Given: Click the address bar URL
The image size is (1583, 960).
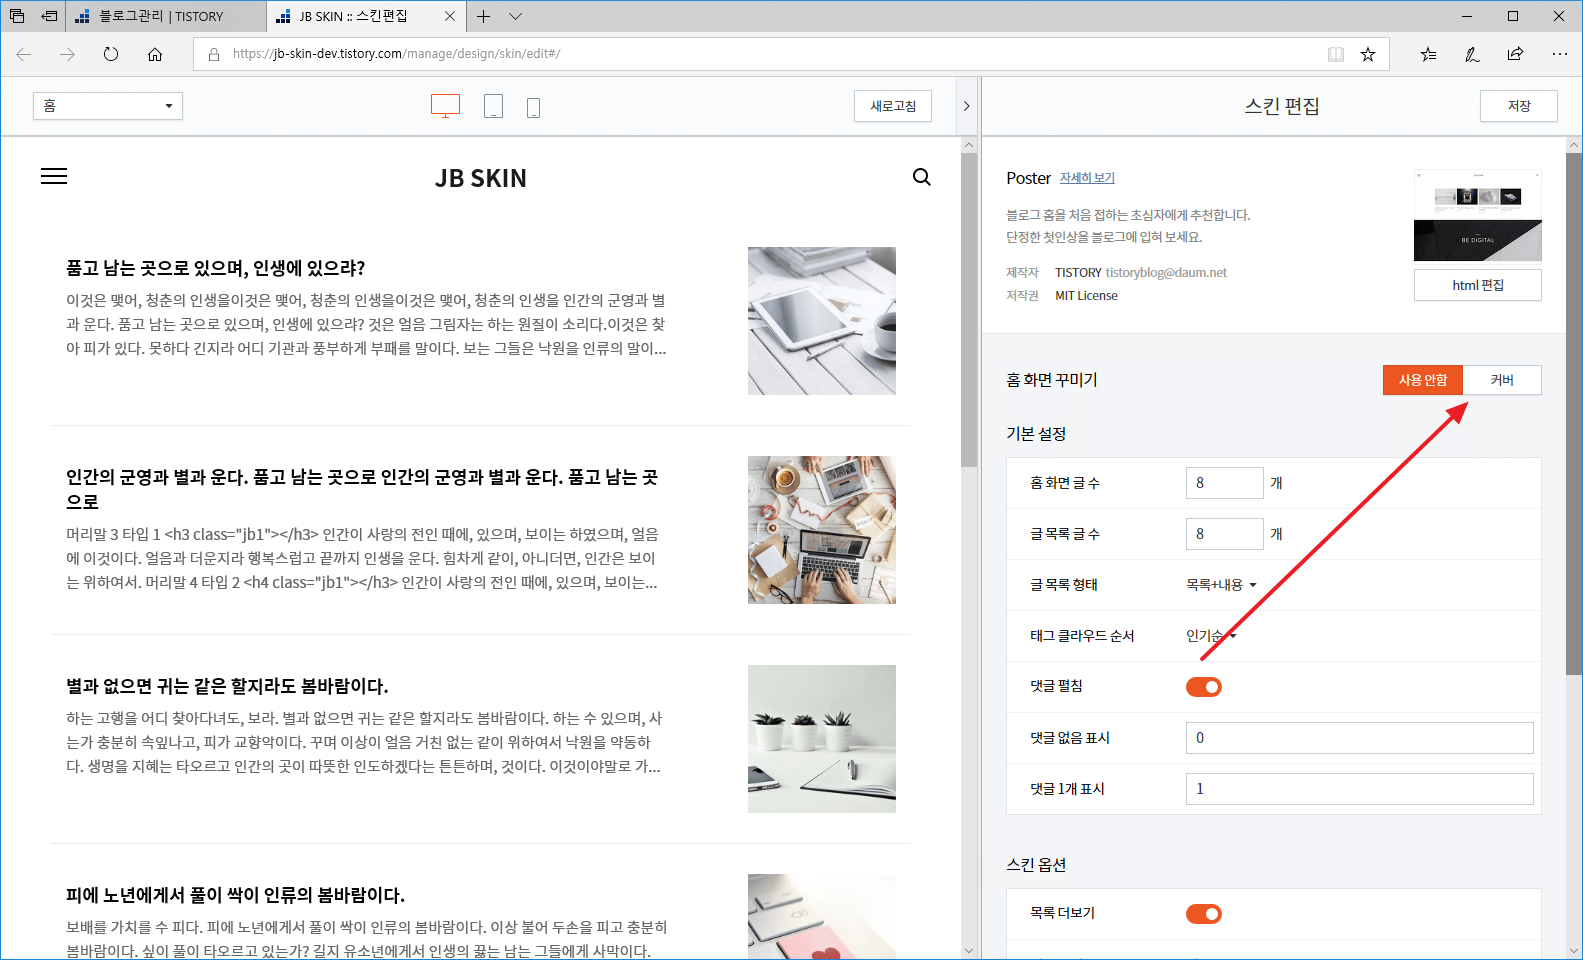Looking at the screenshot, I should 396,54.
